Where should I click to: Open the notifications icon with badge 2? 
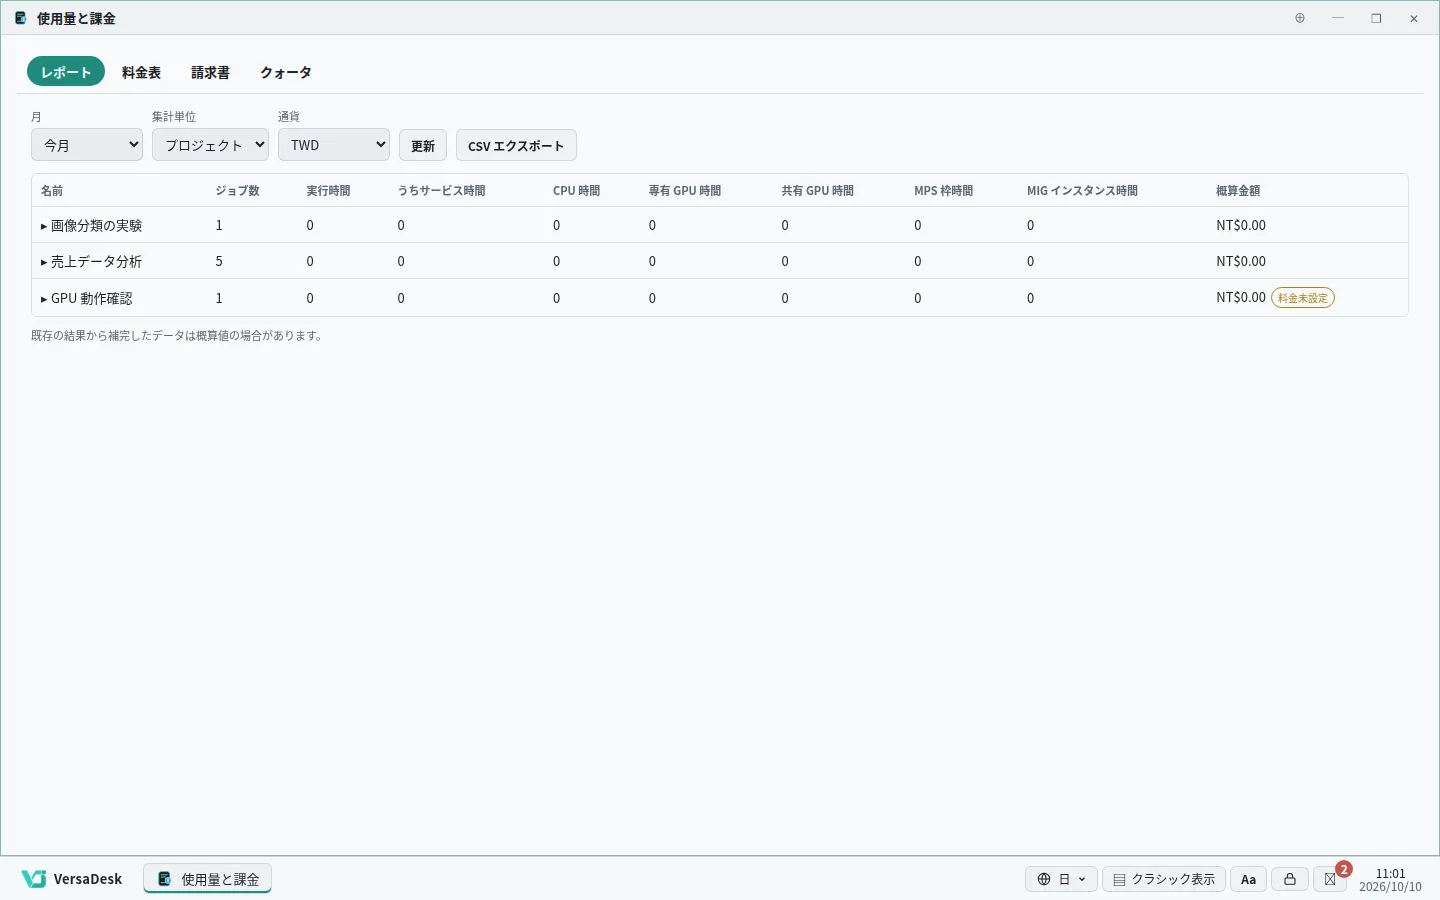[1330, 879]
